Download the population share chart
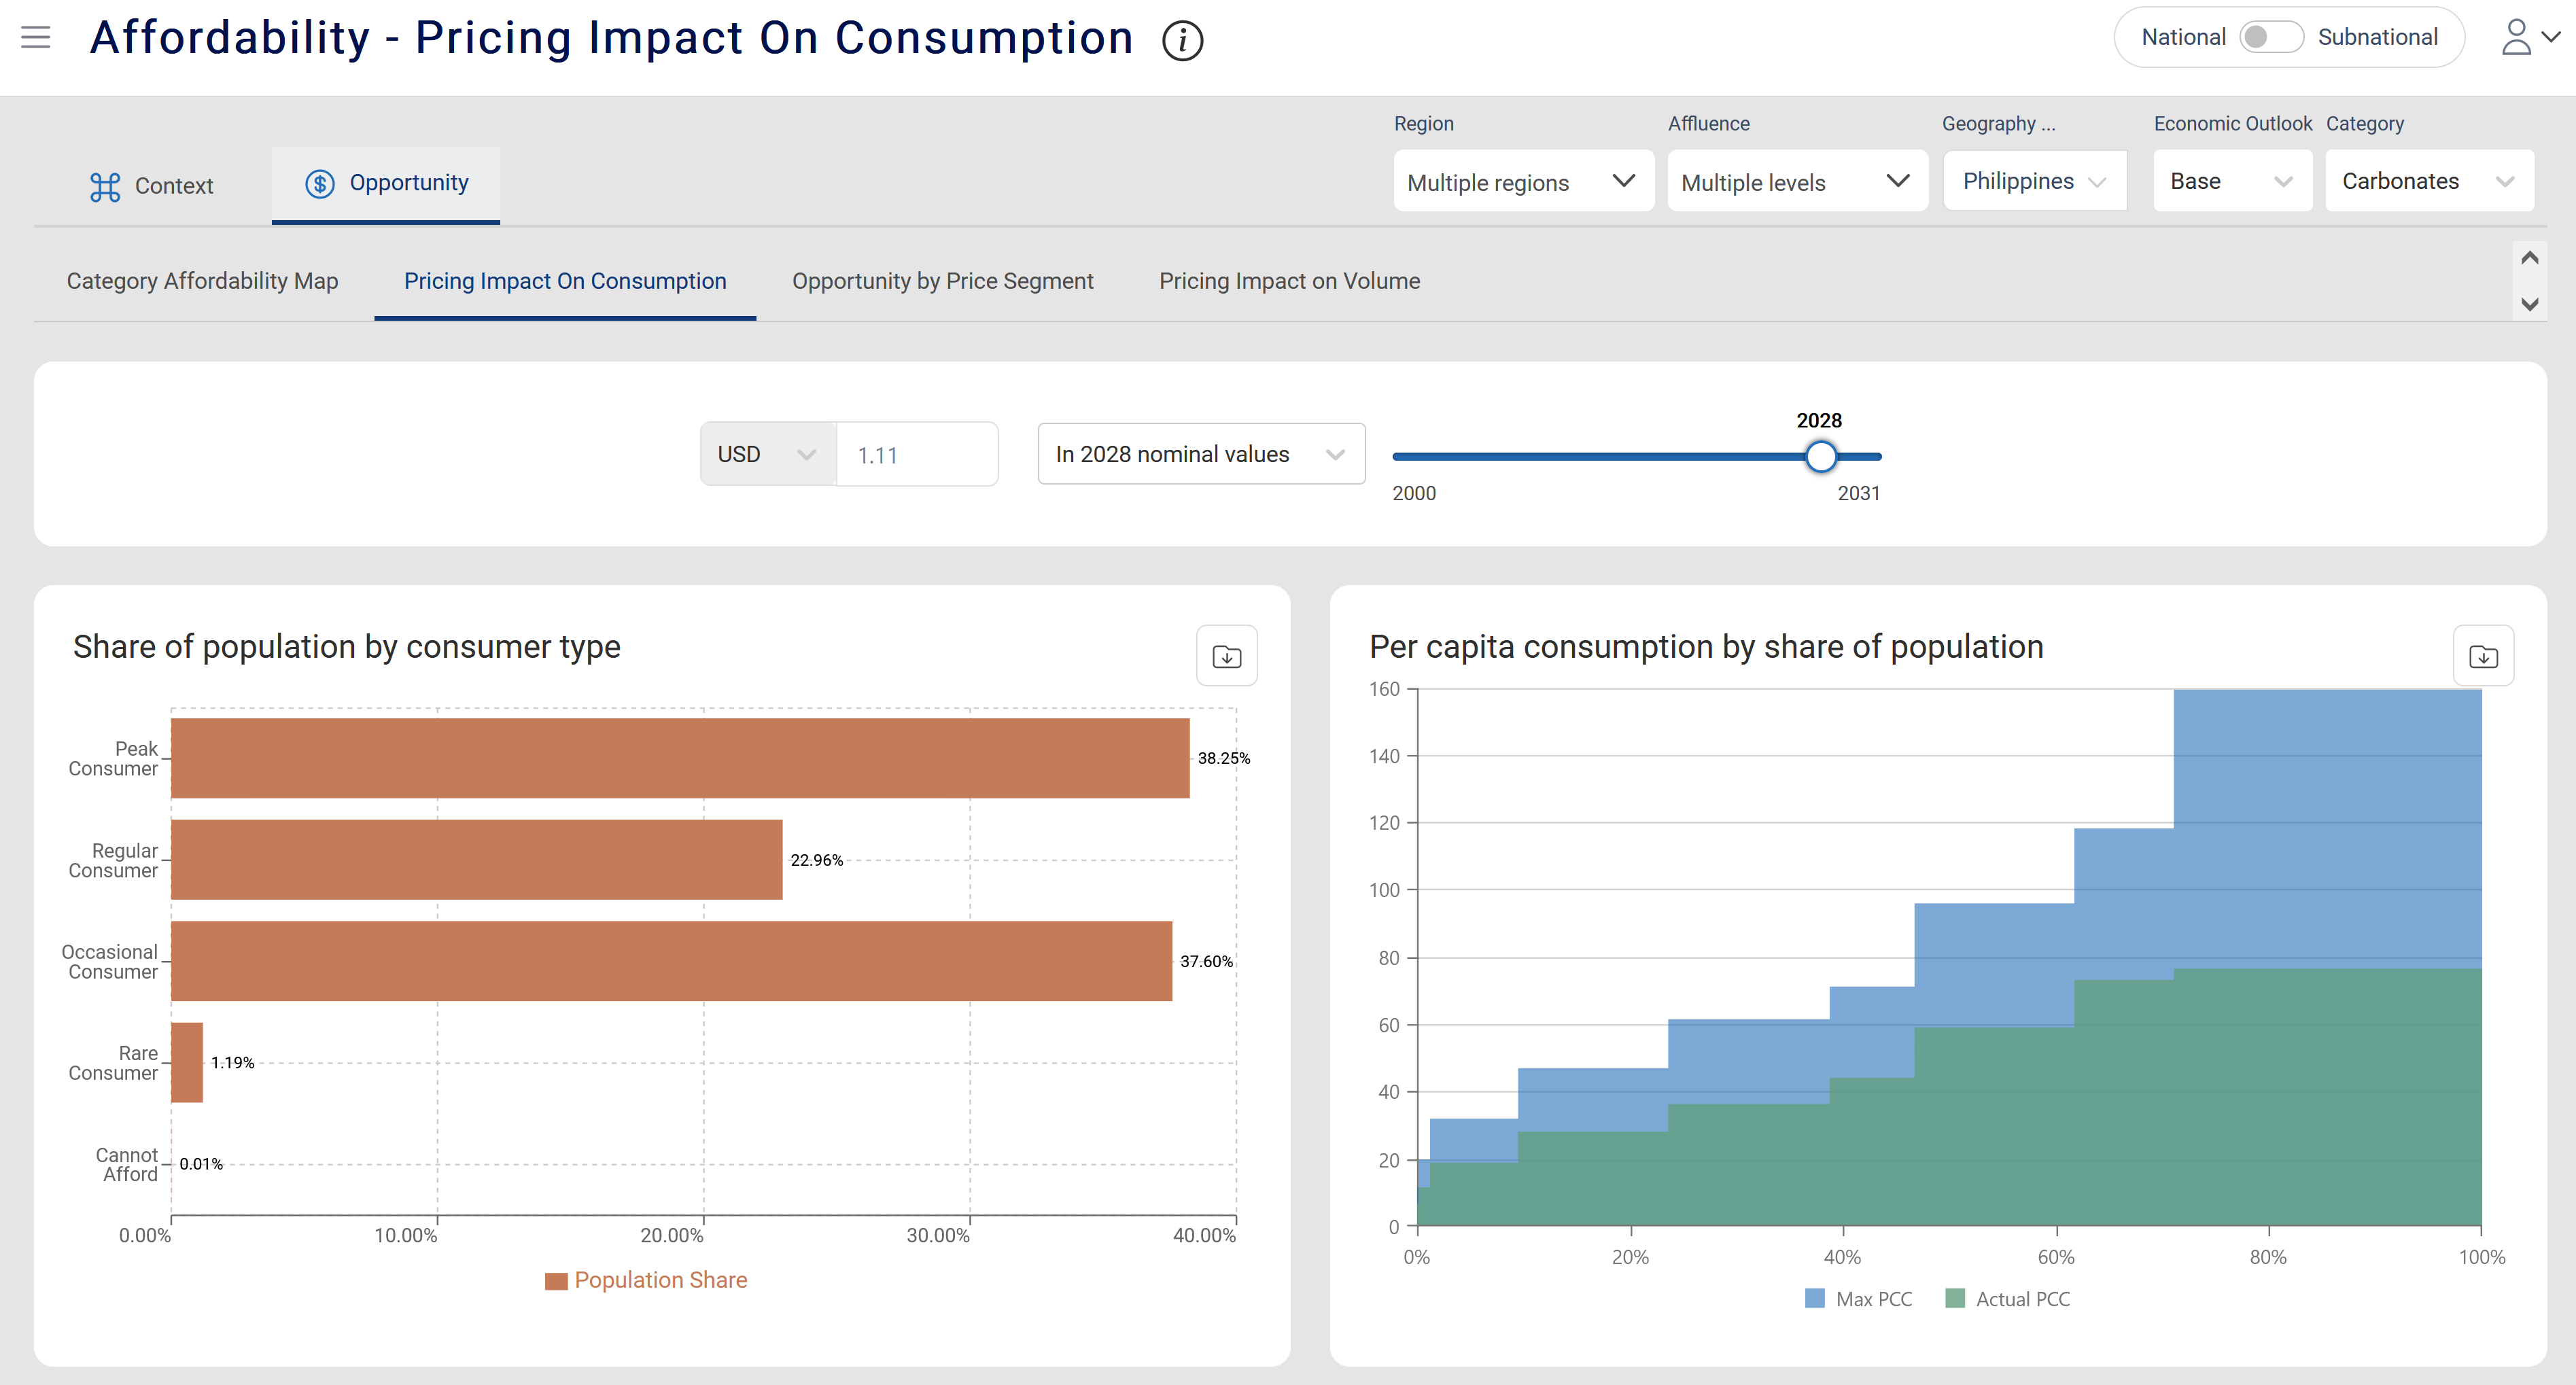The height and width of the screenshot is (1385, 2576). (1226, 656)
